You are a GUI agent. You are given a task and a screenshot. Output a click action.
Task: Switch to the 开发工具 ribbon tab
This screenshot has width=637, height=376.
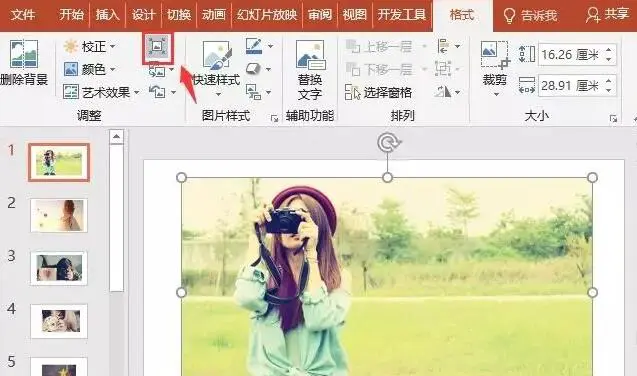[401, 15]
